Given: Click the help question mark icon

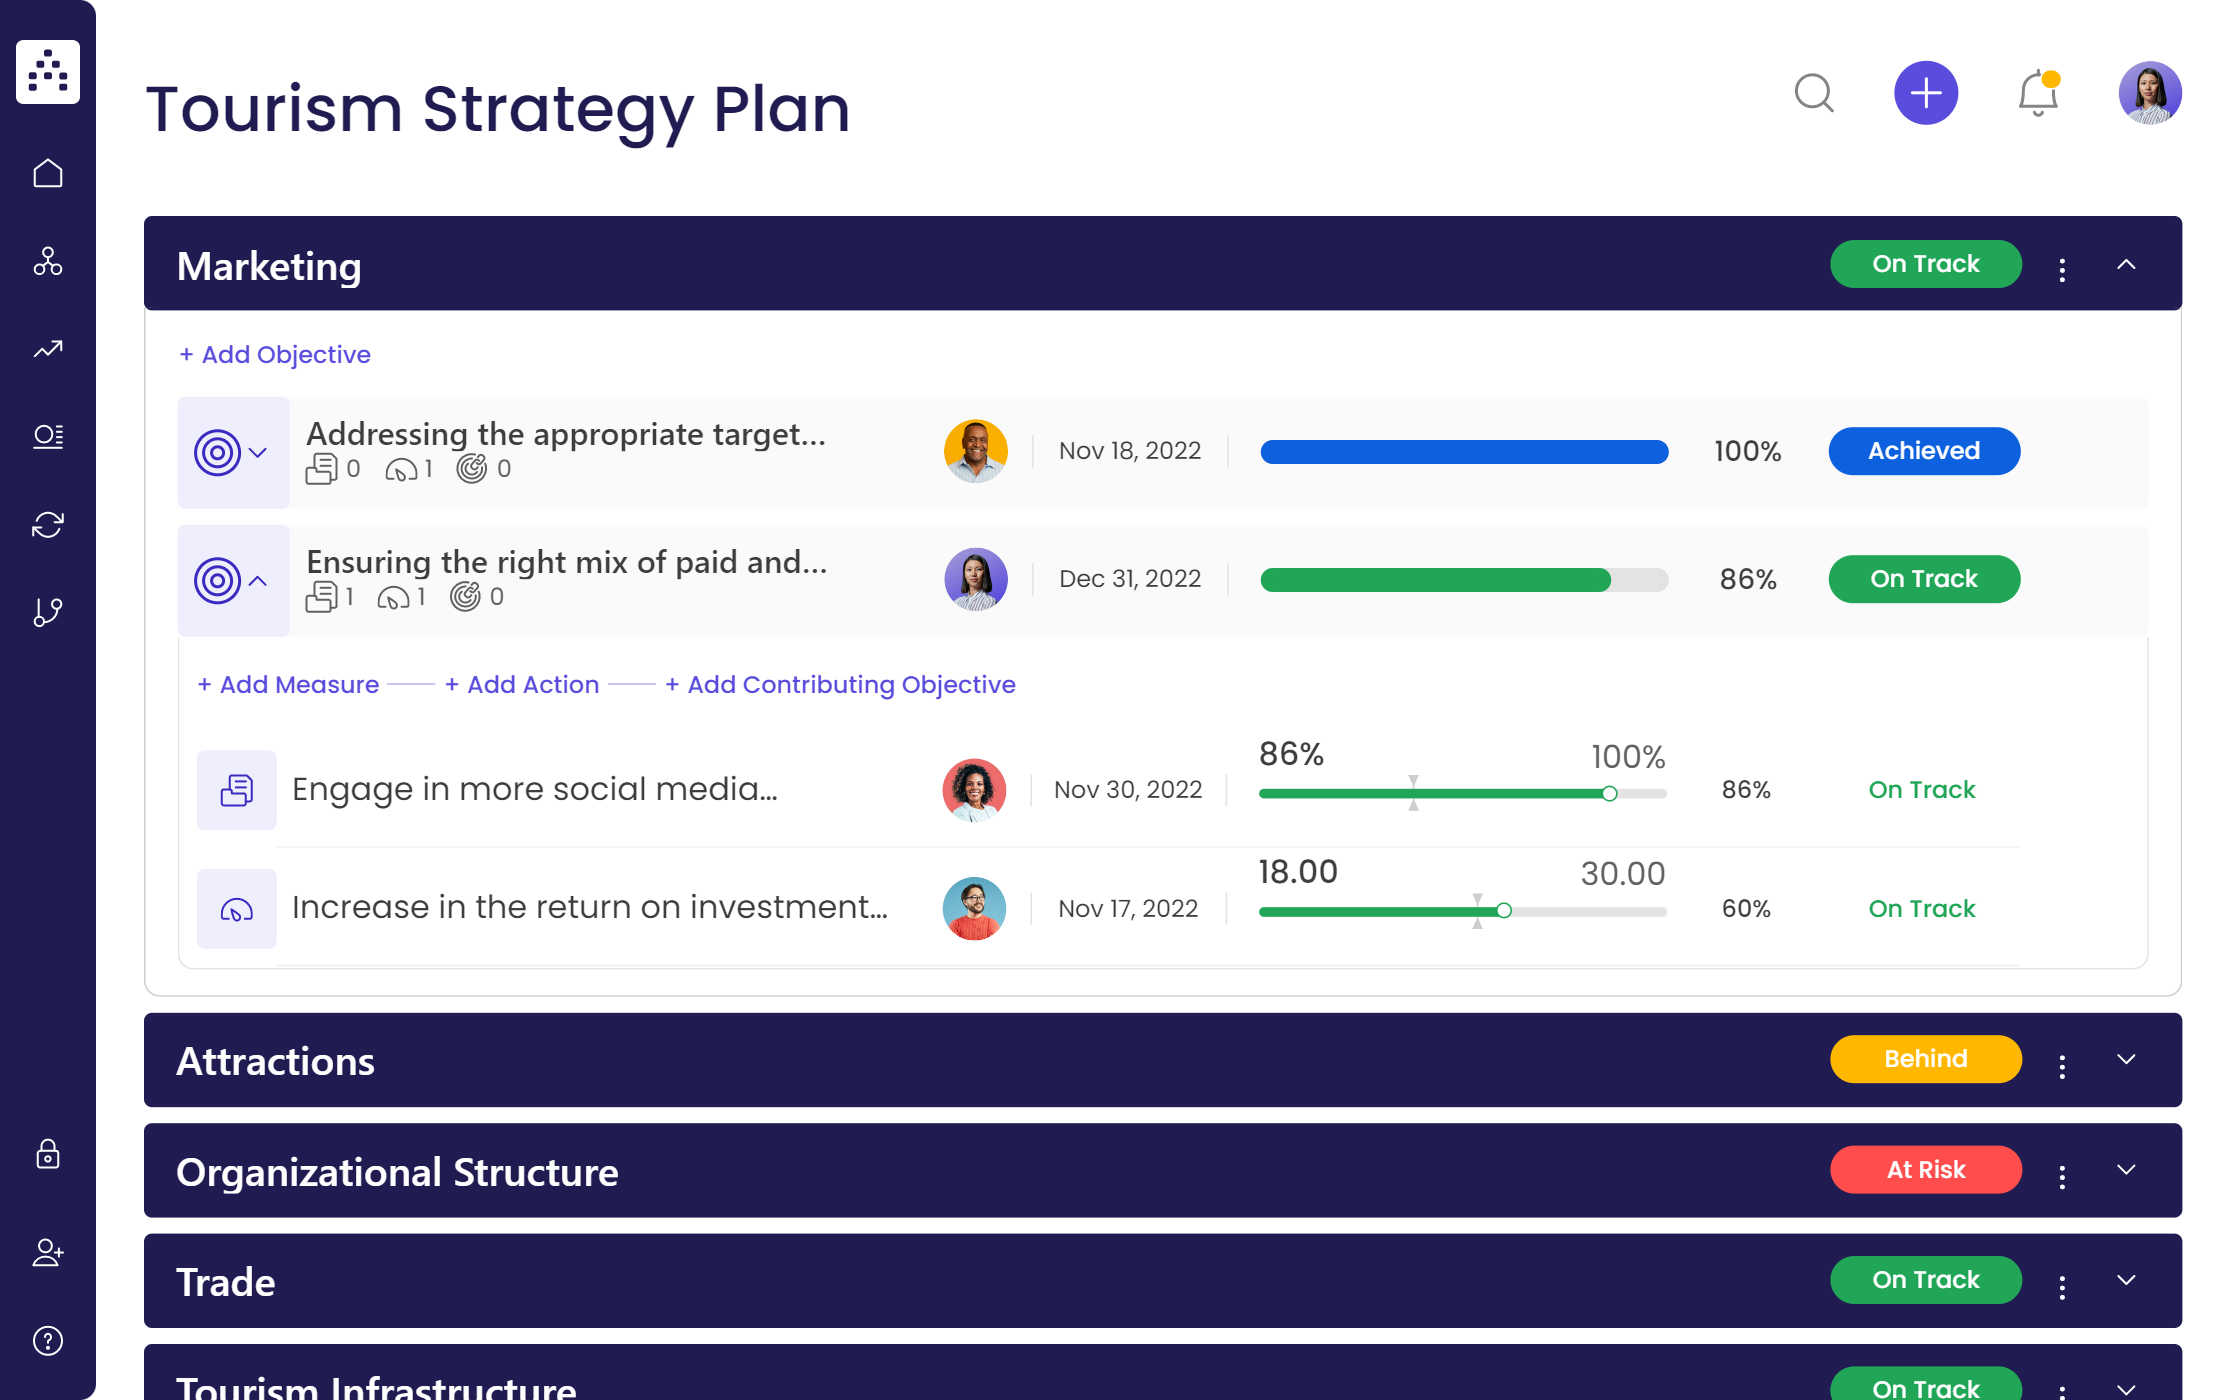Looking at the screenshot, I should coord(48,1340).
